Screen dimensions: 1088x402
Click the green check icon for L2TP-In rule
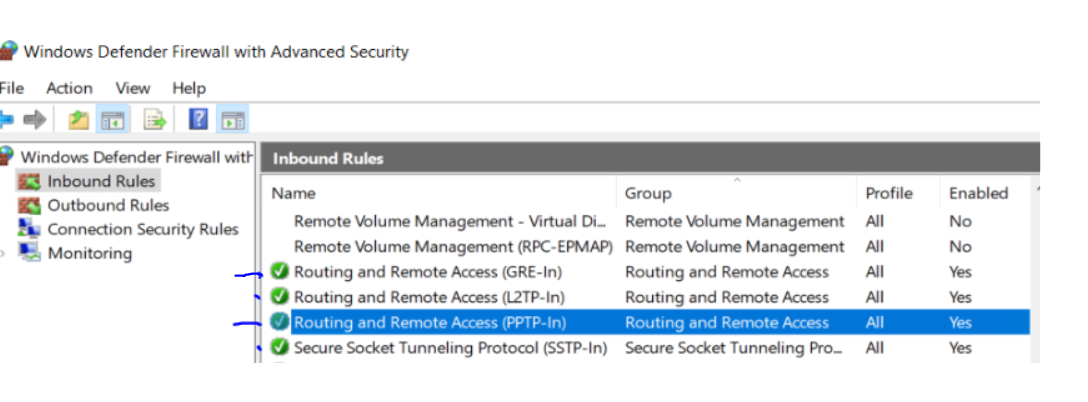(280, 296)
